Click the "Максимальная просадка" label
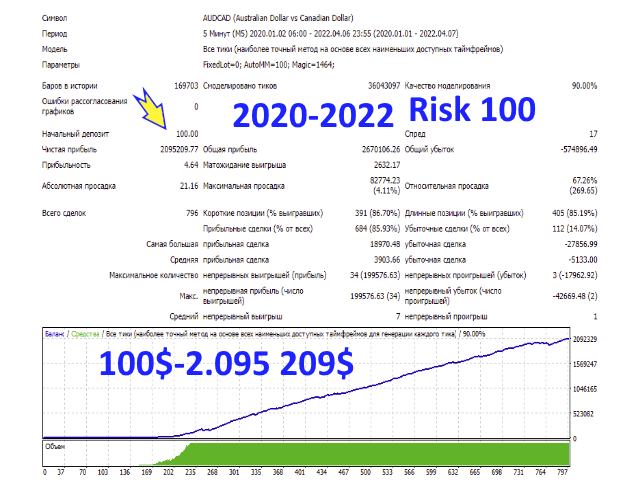640x480 pixels. [x=244, y=186]
